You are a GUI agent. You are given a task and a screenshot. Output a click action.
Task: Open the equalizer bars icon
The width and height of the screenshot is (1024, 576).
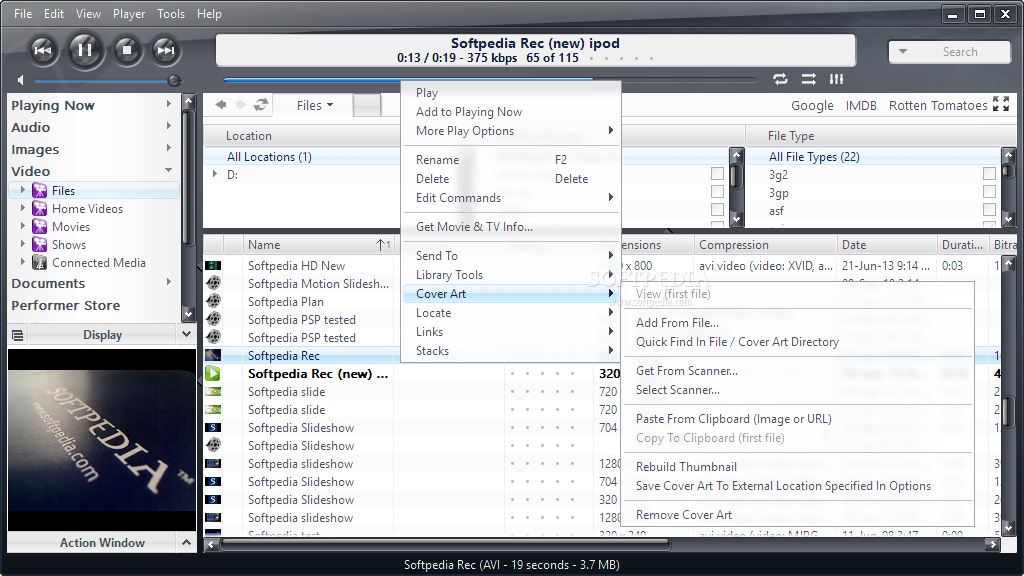tap(837, 79)
